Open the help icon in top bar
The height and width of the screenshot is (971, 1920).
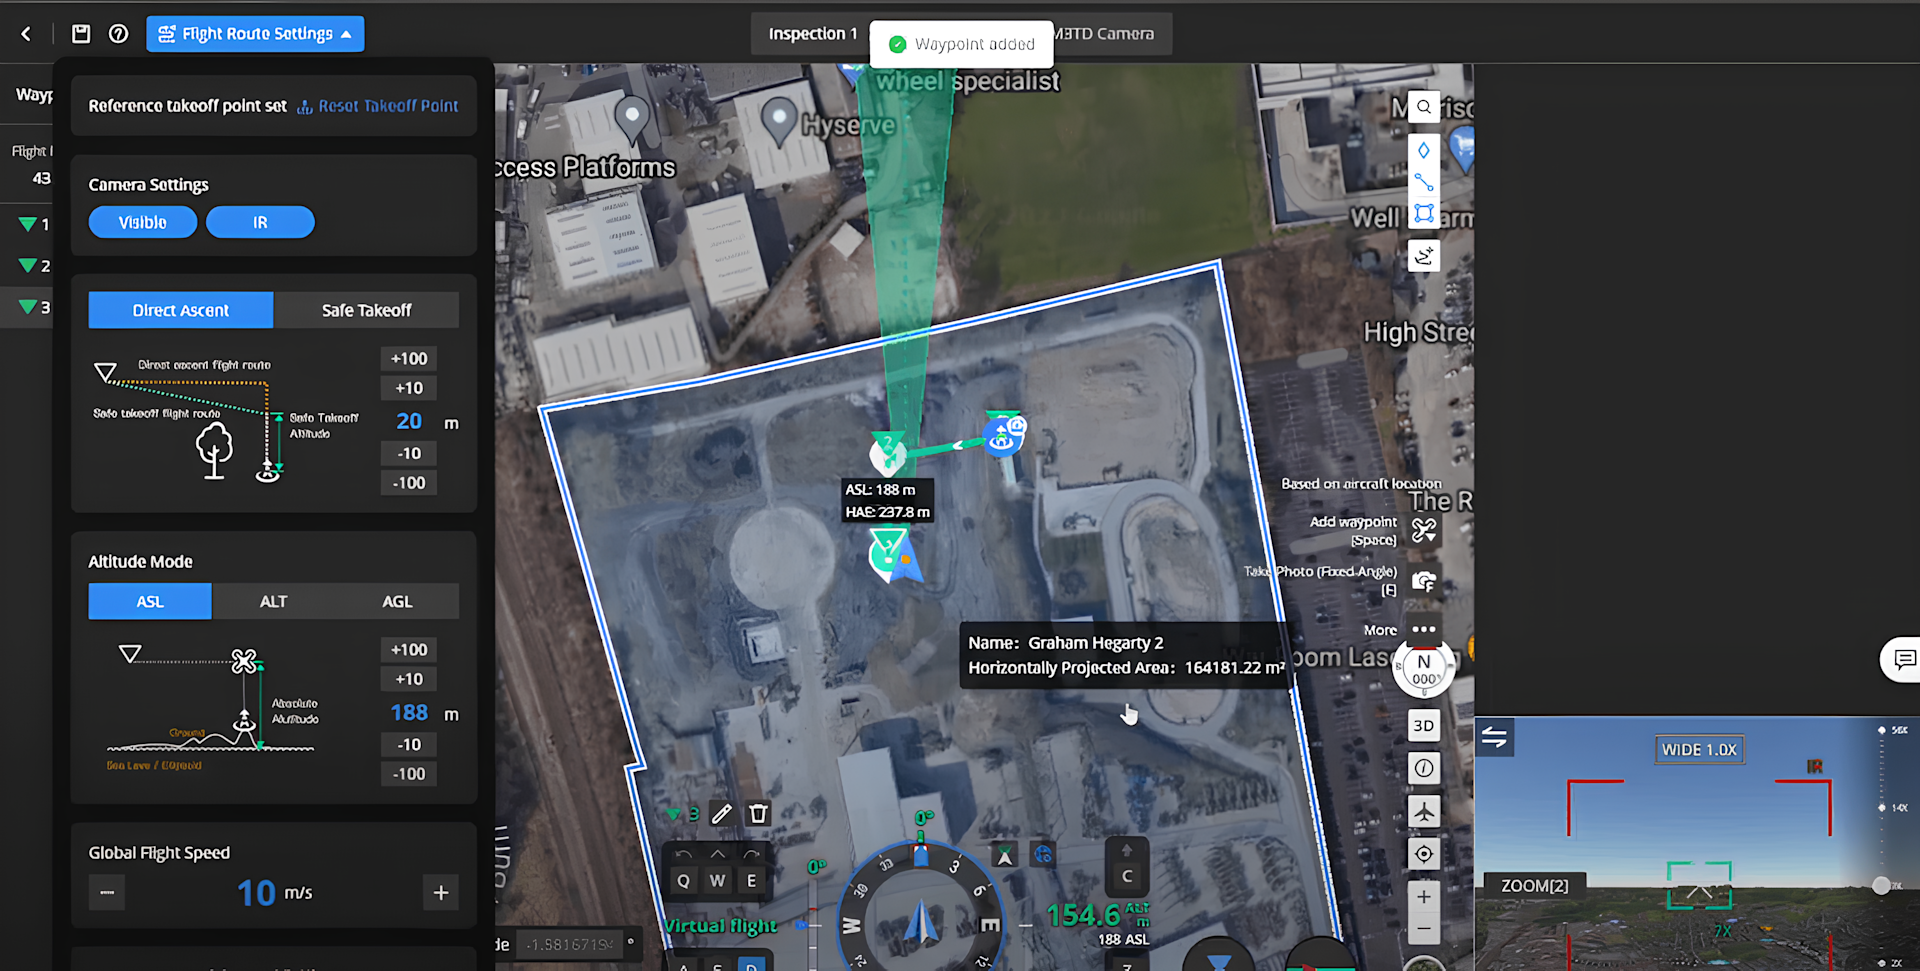(x=118, y=34)
